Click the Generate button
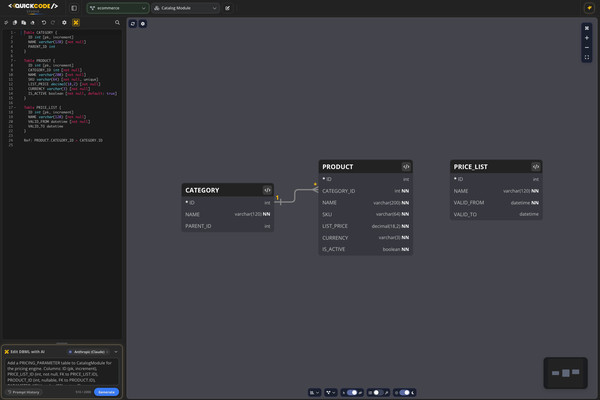 (106, 392)
